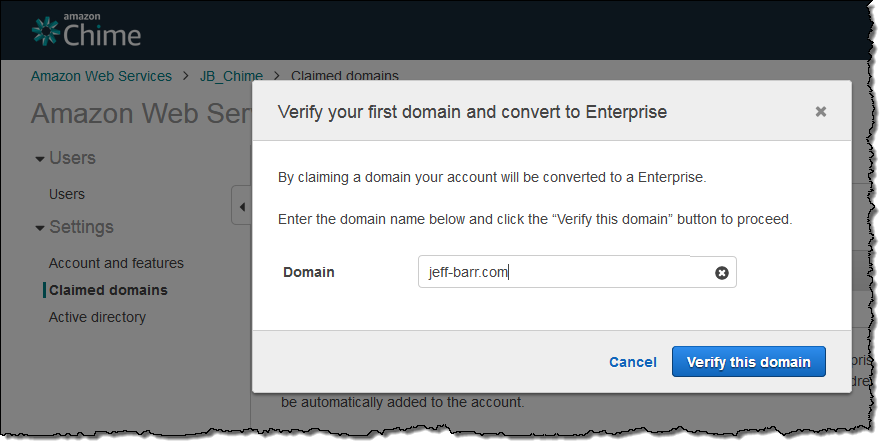The height and width of the screenshot is (446, 885).
Task: Collapse the Users section triangle
Action: pos(39,159)
